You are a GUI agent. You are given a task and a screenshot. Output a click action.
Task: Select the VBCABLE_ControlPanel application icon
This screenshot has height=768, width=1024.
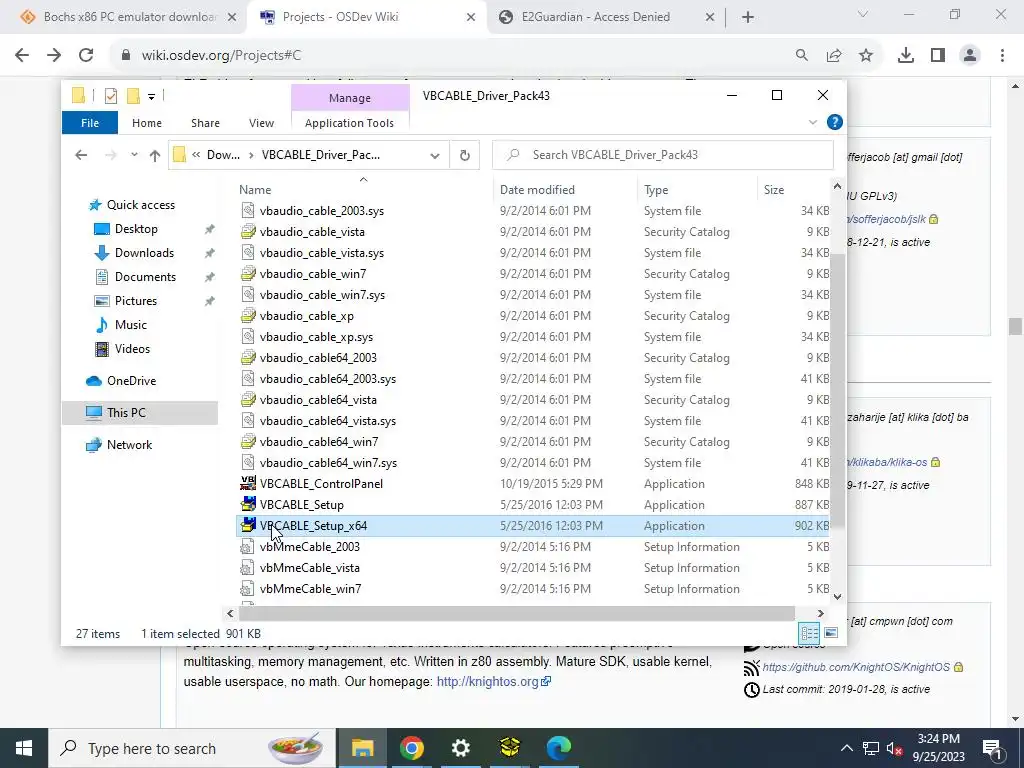[x=248, y=484]
